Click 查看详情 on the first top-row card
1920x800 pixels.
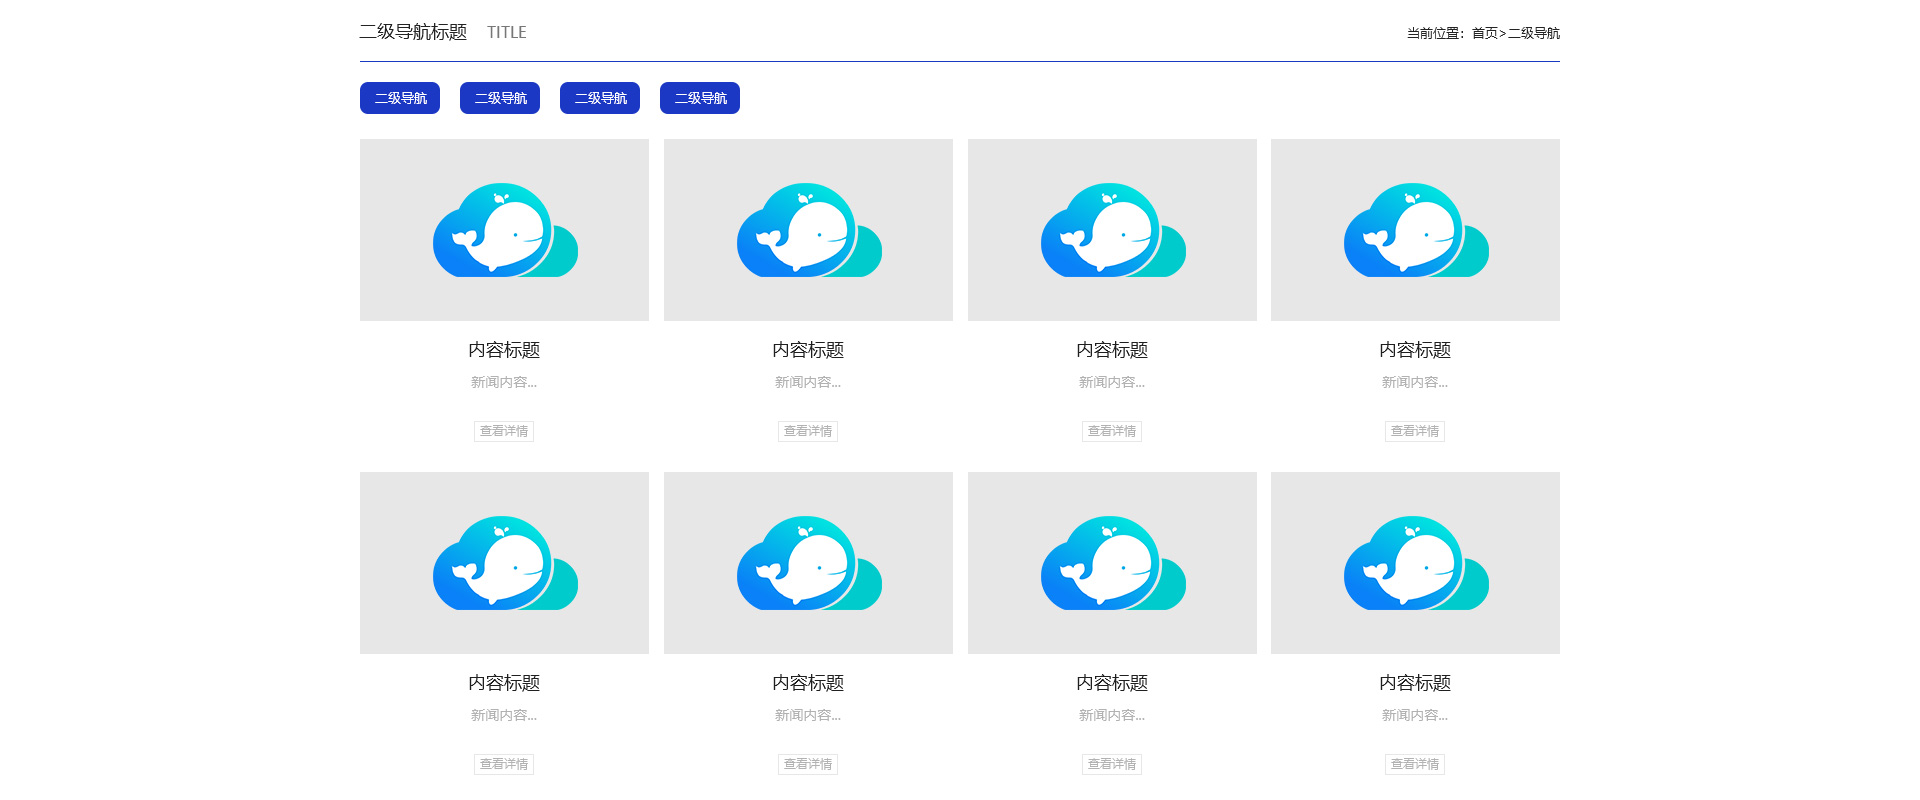click(504, 431)
